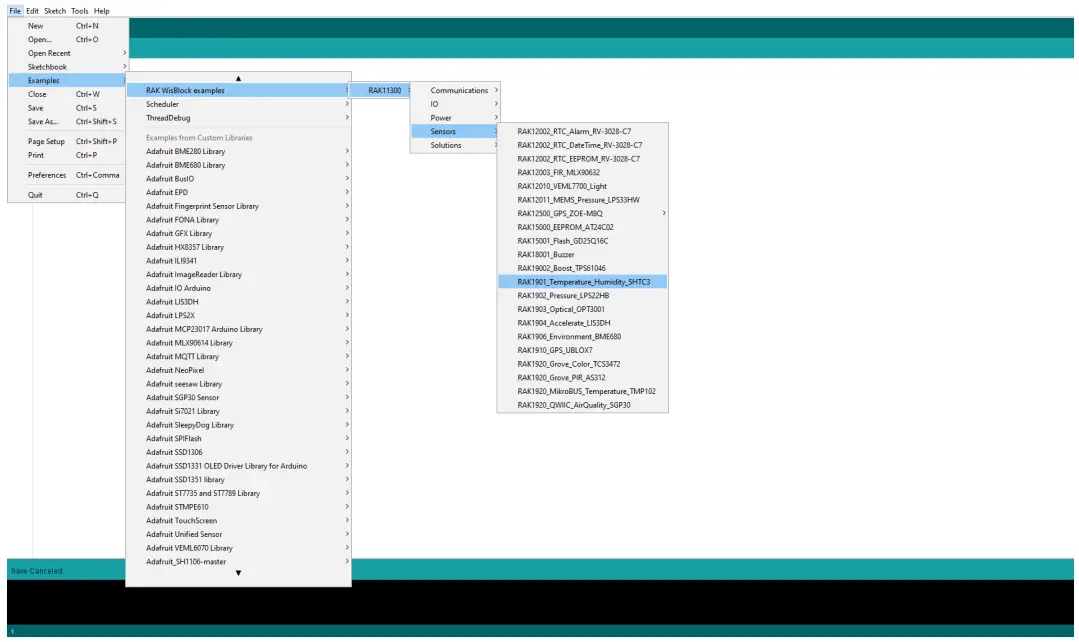Open RAK1903_Optical_OPT3001 example
Viewport: 1079px width, 642px height.
(x=582, y=309)
